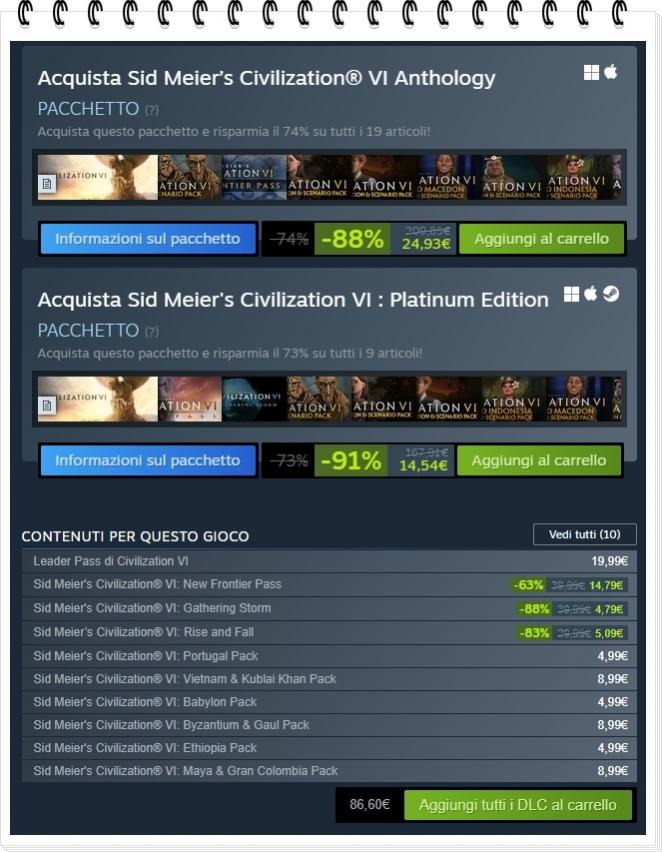662x852 pixels.
Task: Click the Windows icon on the Platinum Edition
Action: pos(571,295)
